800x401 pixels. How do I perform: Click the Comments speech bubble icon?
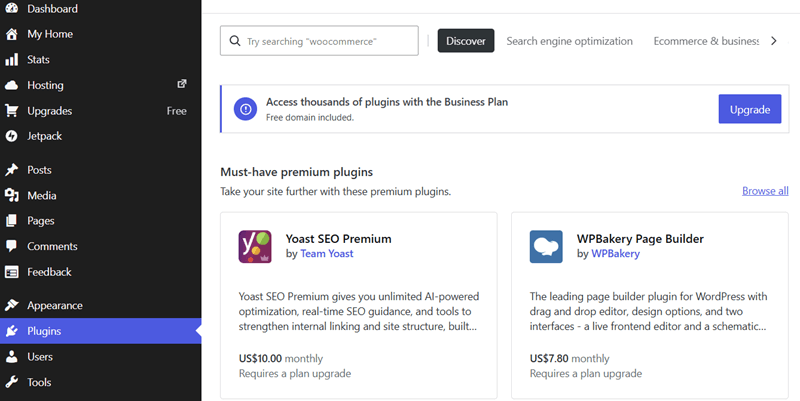(11, 246)
